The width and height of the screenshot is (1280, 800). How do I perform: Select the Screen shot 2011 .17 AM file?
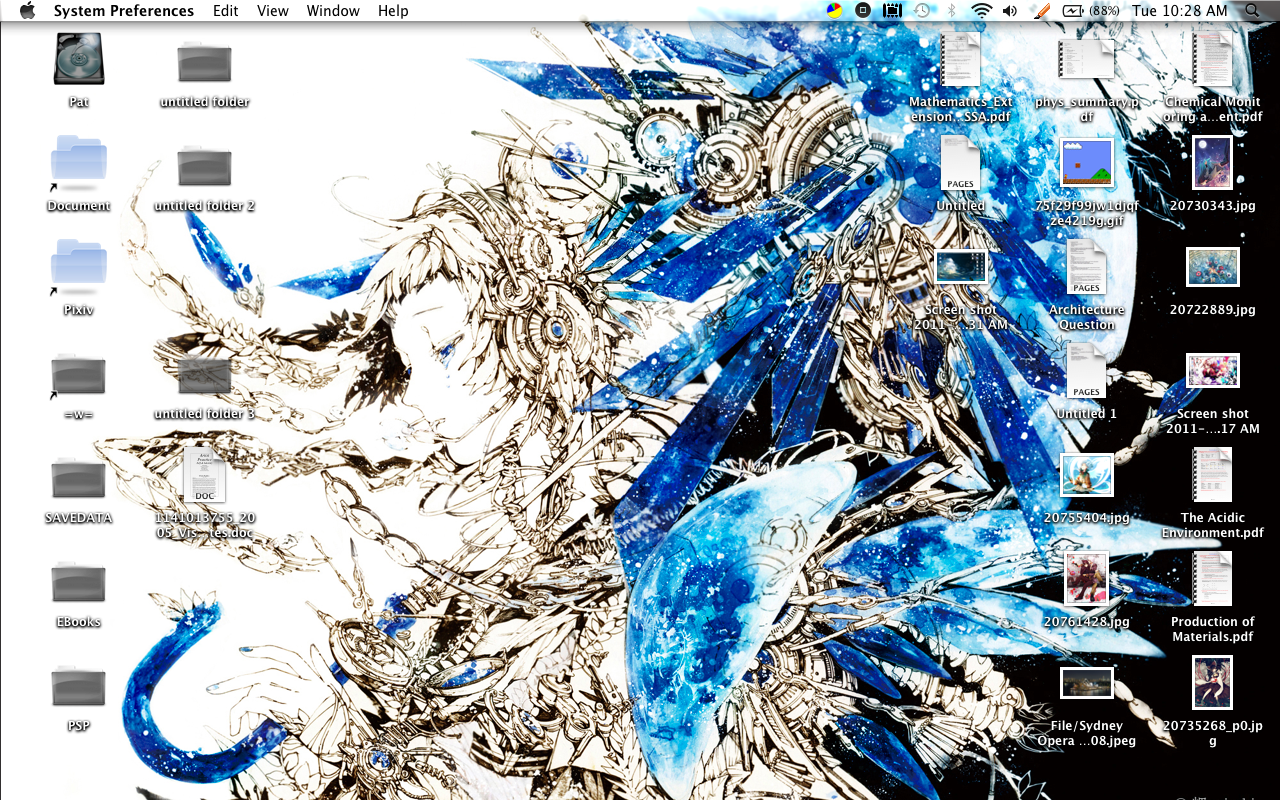(1213, 371)
